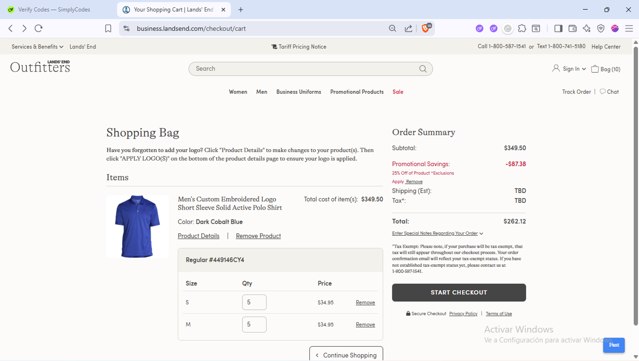Open the Lands' End link in top bar
This screenshot has height=361, width=639.
[x=83, y=46]
